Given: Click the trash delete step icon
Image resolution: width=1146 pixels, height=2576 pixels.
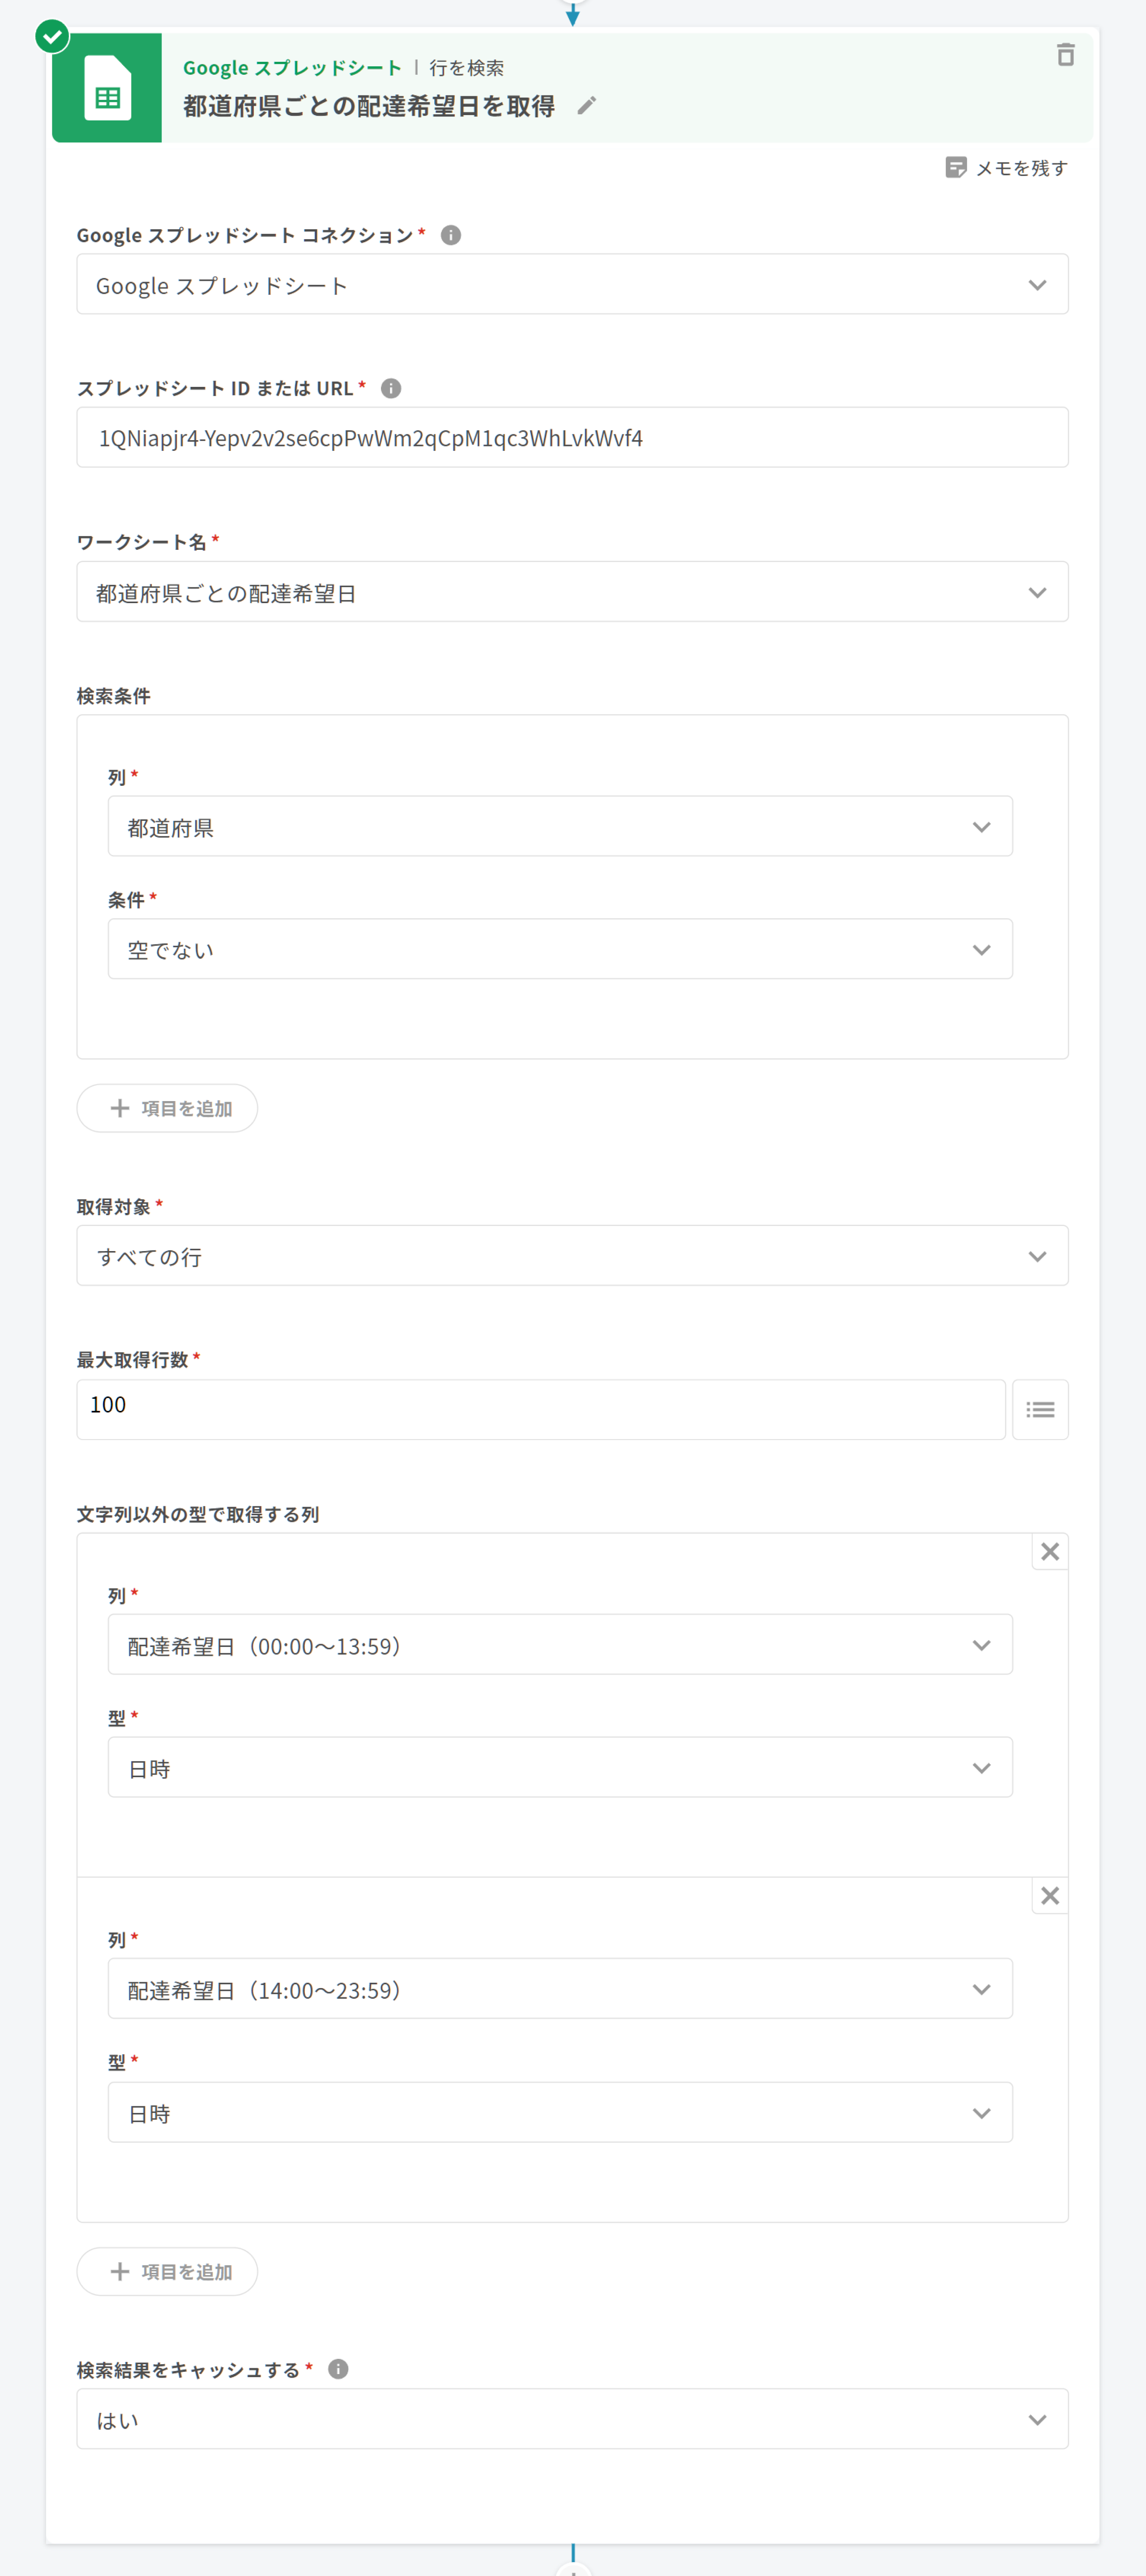Looking at the screenshot, I should point(1065,55).
